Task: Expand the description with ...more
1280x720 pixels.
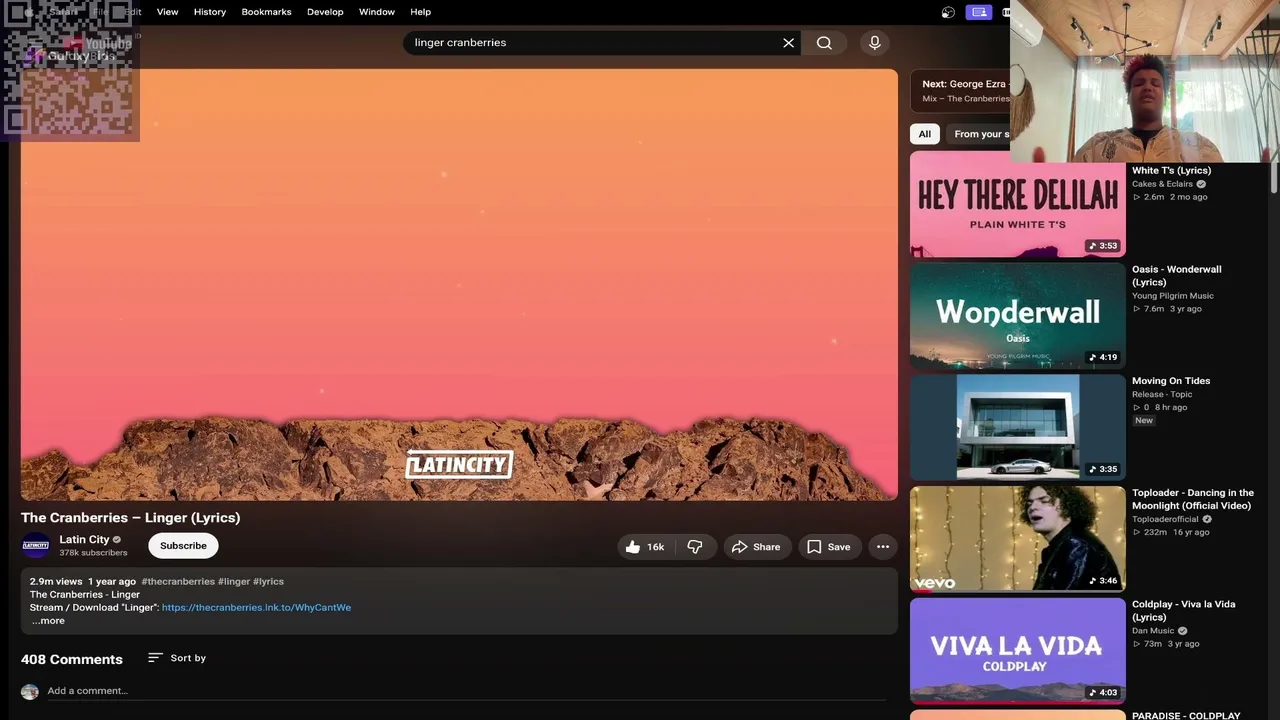Action: tap(47, 621)
